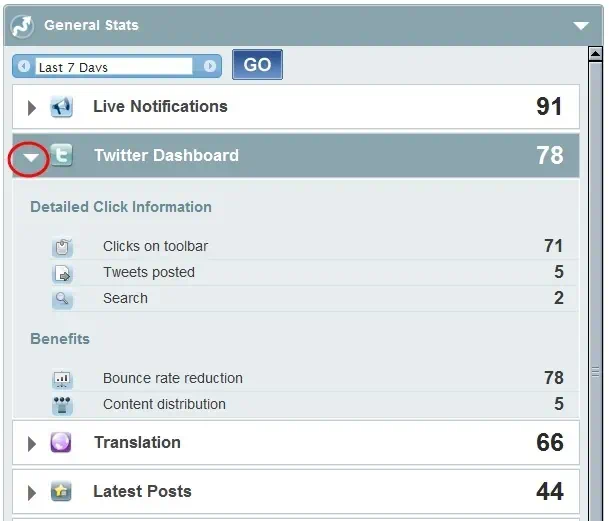The height and width of the screenshot is (521, 609).
Task: Click the Latest Posts count 44
Action: click(550, 491)
